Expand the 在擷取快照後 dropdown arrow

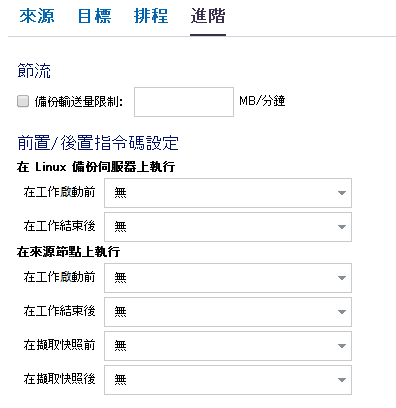pyautogui.click(x=342, y=380)
